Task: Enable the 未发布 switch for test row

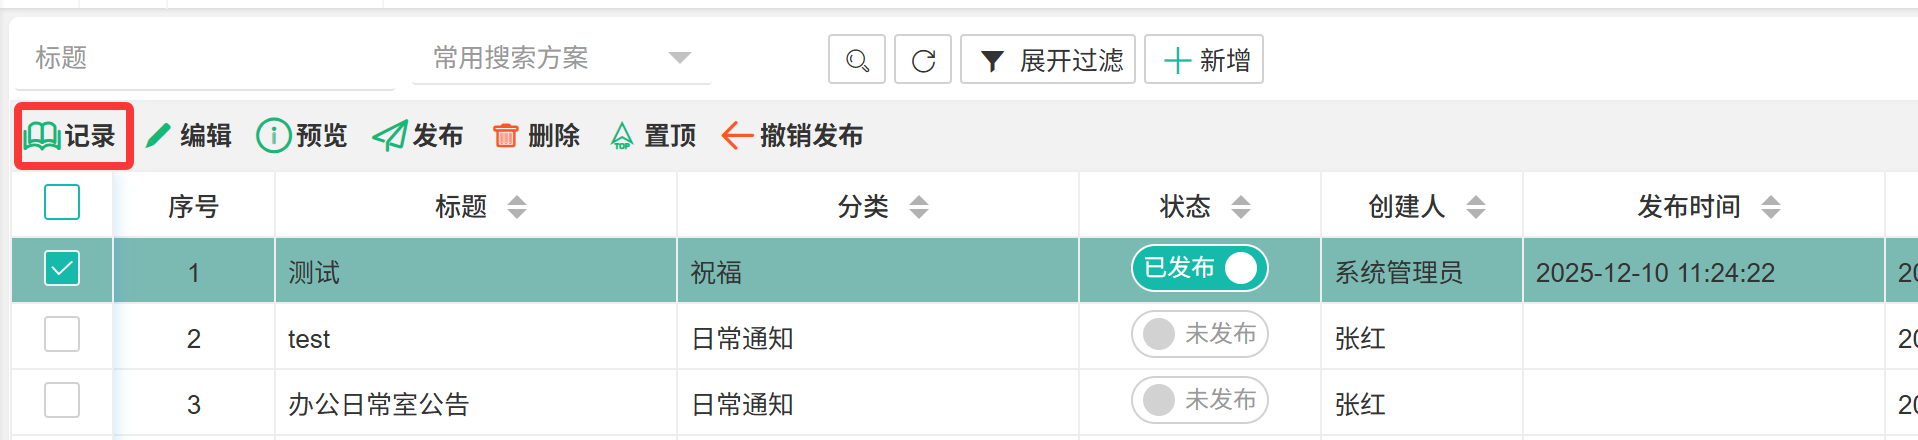Action: pos(1199,334)
